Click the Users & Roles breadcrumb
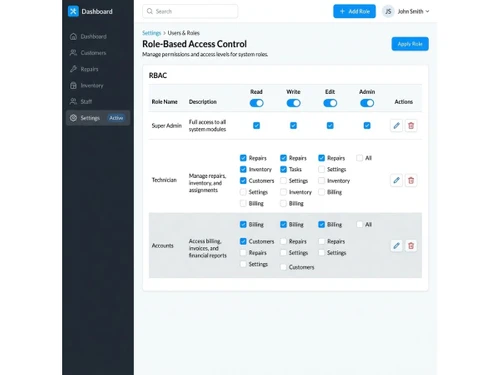 (x=183, y=33)
